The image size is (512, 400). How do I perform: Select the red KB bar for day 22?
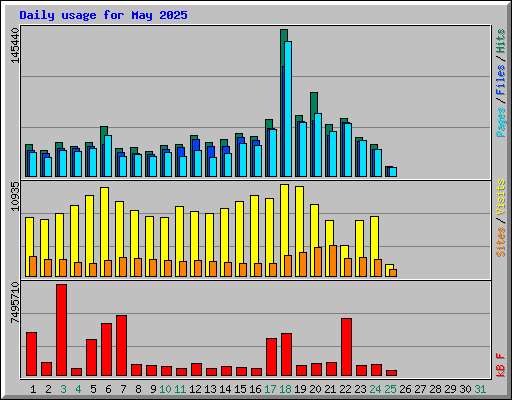tap(346, 347)
